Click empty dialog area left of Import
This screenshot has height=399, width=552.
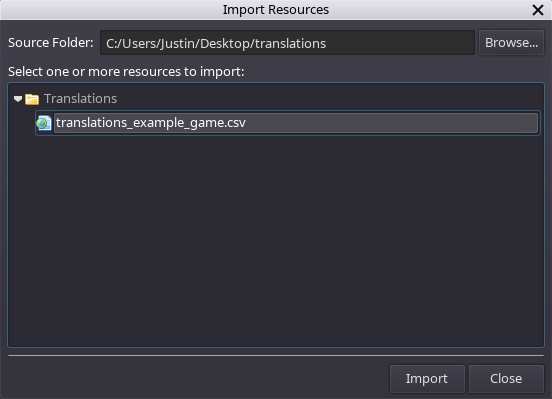coord(197,379)
